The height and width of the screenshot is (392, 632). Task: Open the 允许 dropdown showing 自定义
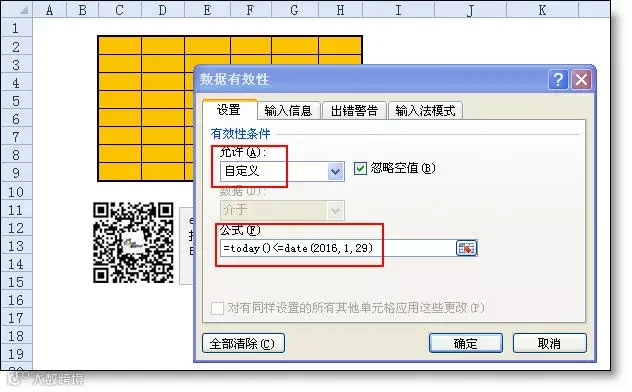(x=282, y=171)
